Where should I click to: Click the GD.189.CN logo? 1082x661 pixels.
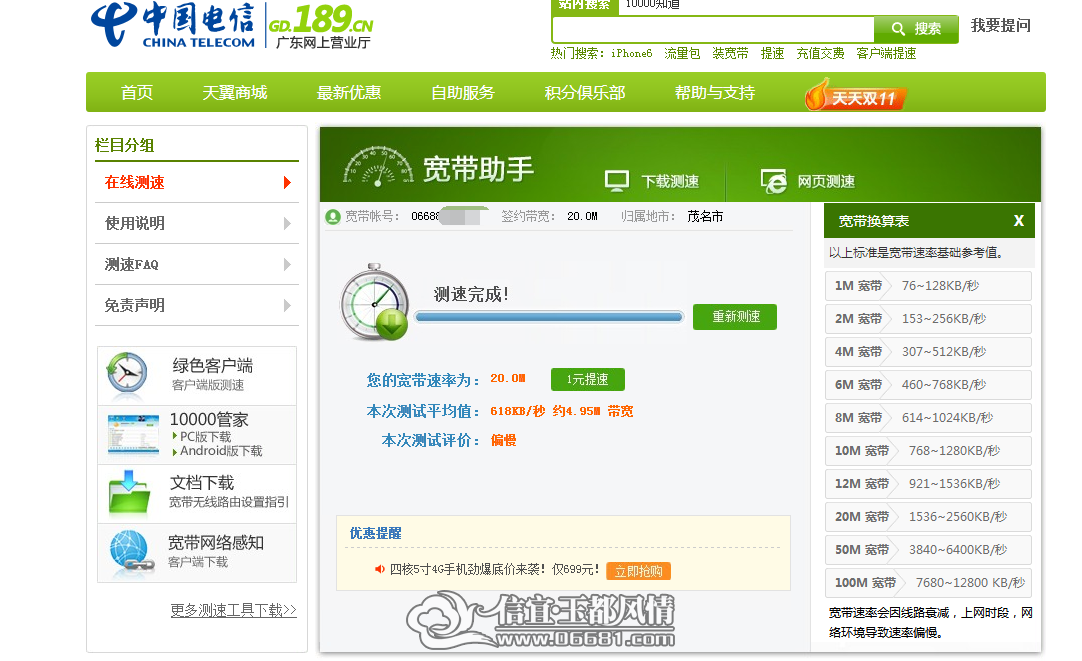(x=321, y=26)
